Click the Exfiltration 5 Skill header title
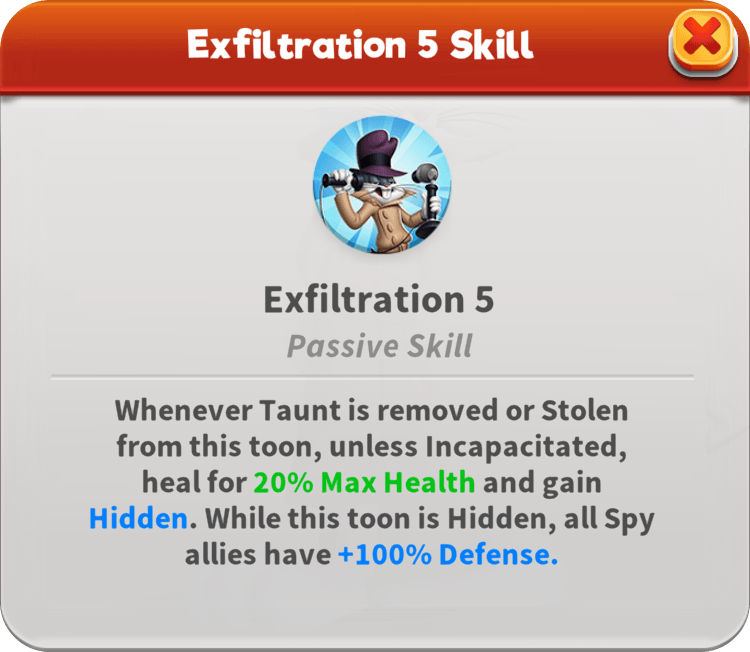 point(360,44)
